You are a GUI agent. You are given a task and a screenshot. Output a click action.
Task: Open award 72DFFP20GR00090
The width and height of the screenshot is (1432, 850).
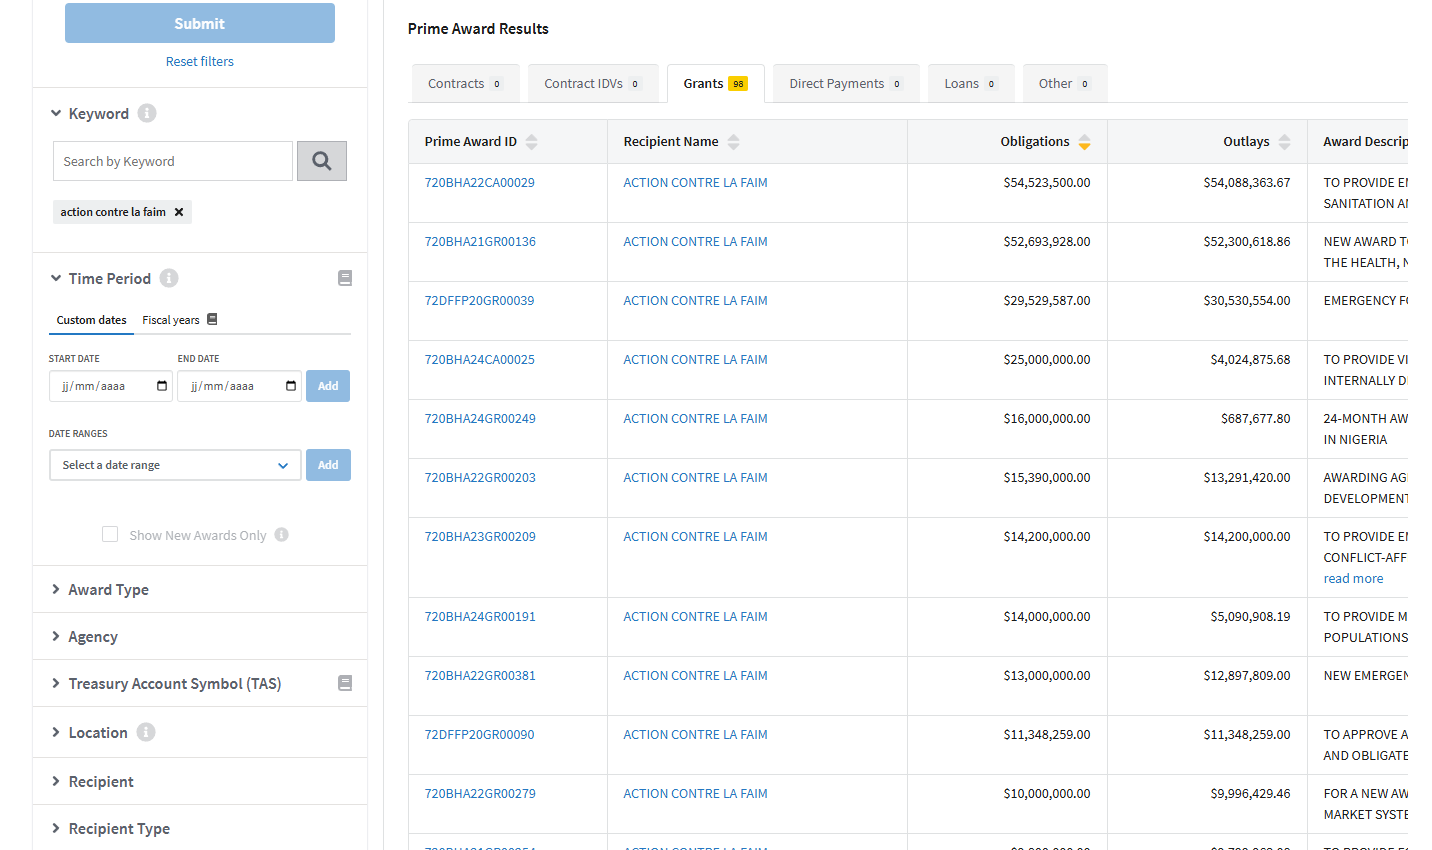coord(480,734)
